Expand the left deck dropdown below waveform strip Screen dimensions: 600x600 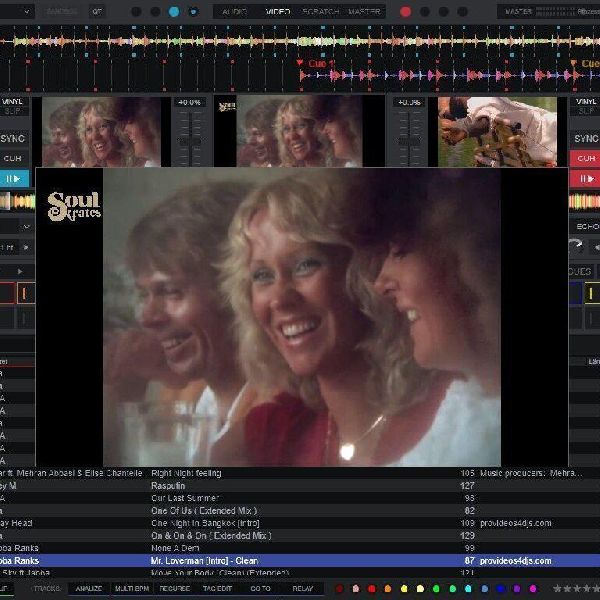click(x=26, y=227)
